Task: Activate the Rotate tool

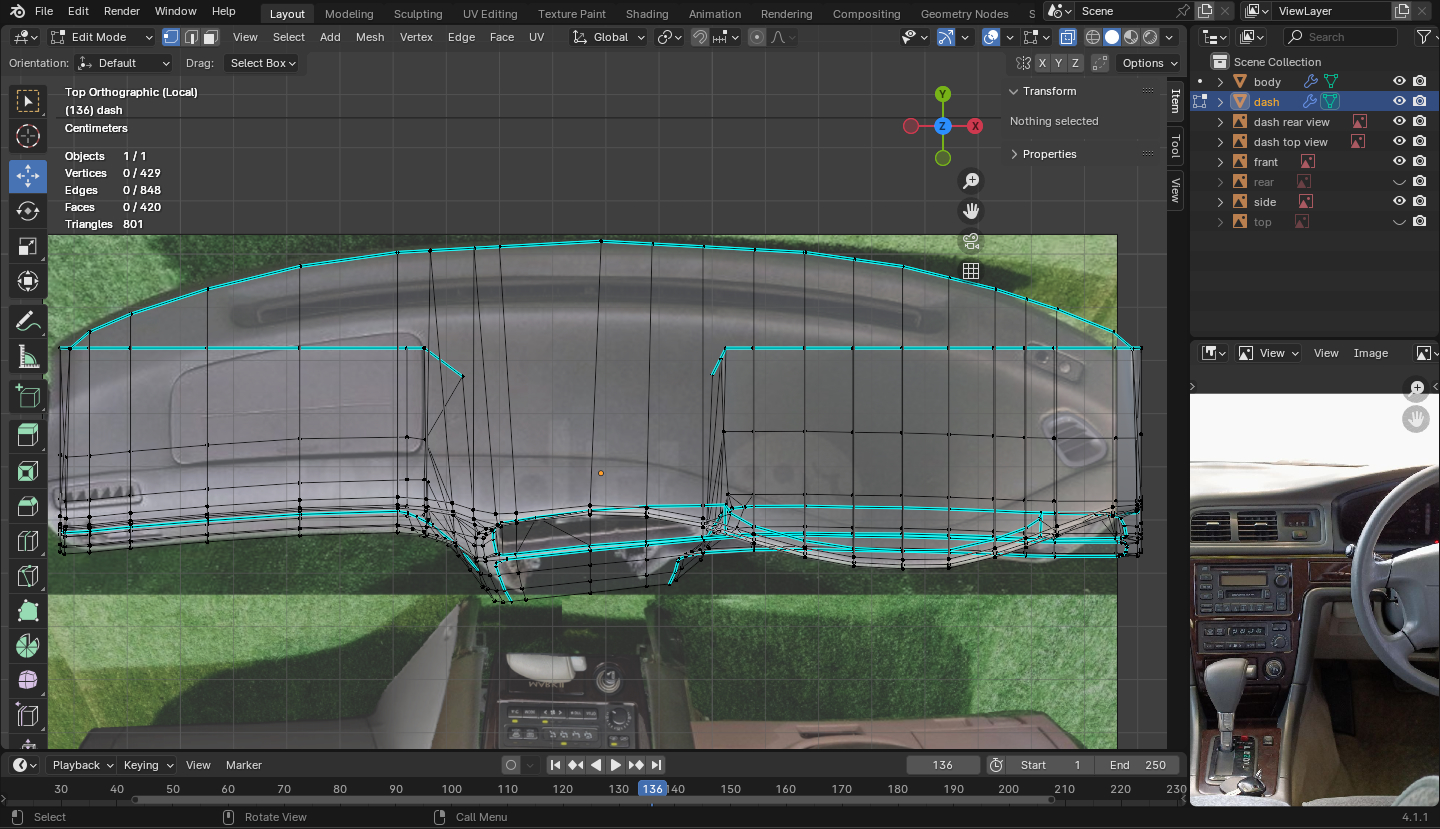Action: [x=28, y=211]
